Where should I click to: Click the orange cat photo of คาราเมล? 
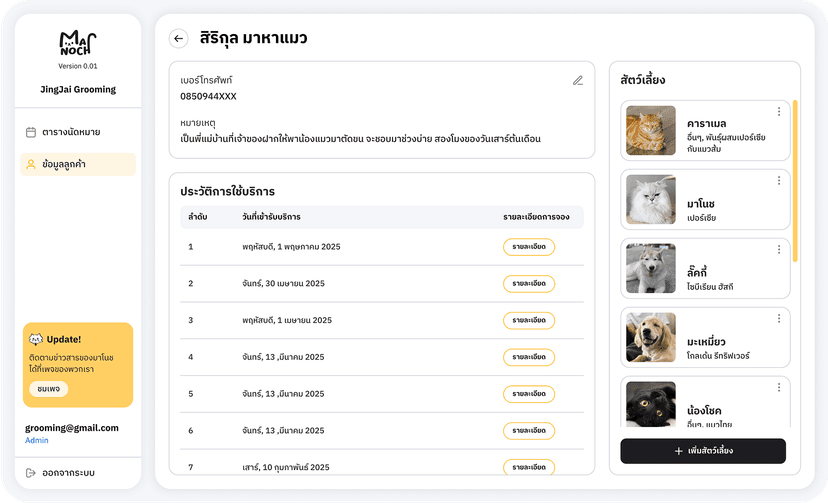651,131
